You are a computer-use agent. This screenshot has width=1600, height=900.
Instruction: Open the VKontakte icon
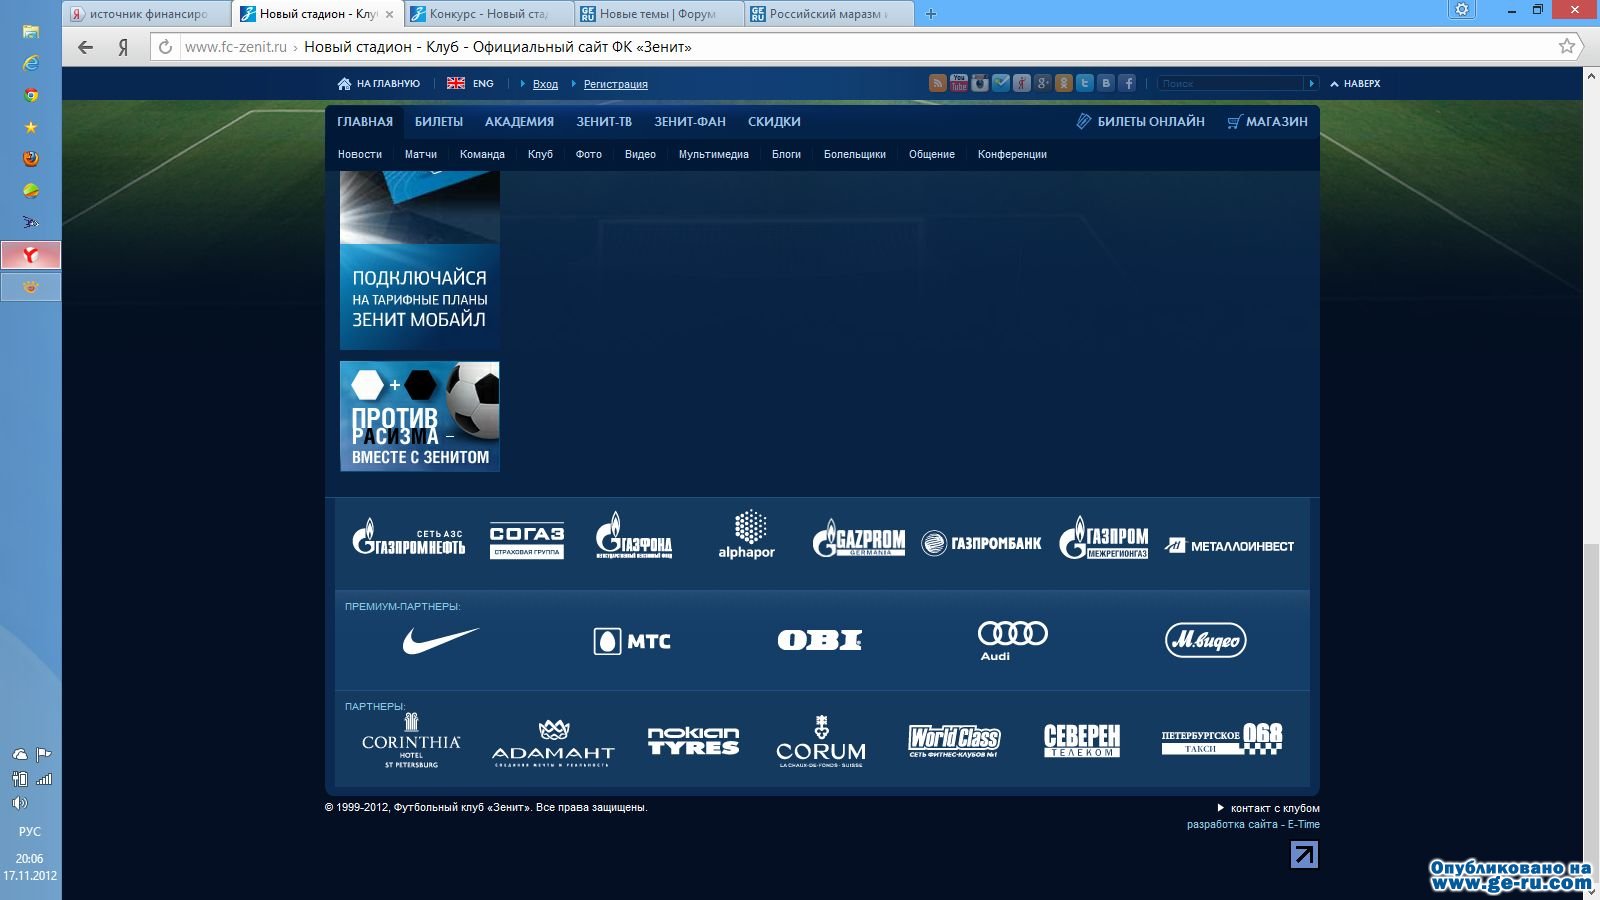(1106, 83)
